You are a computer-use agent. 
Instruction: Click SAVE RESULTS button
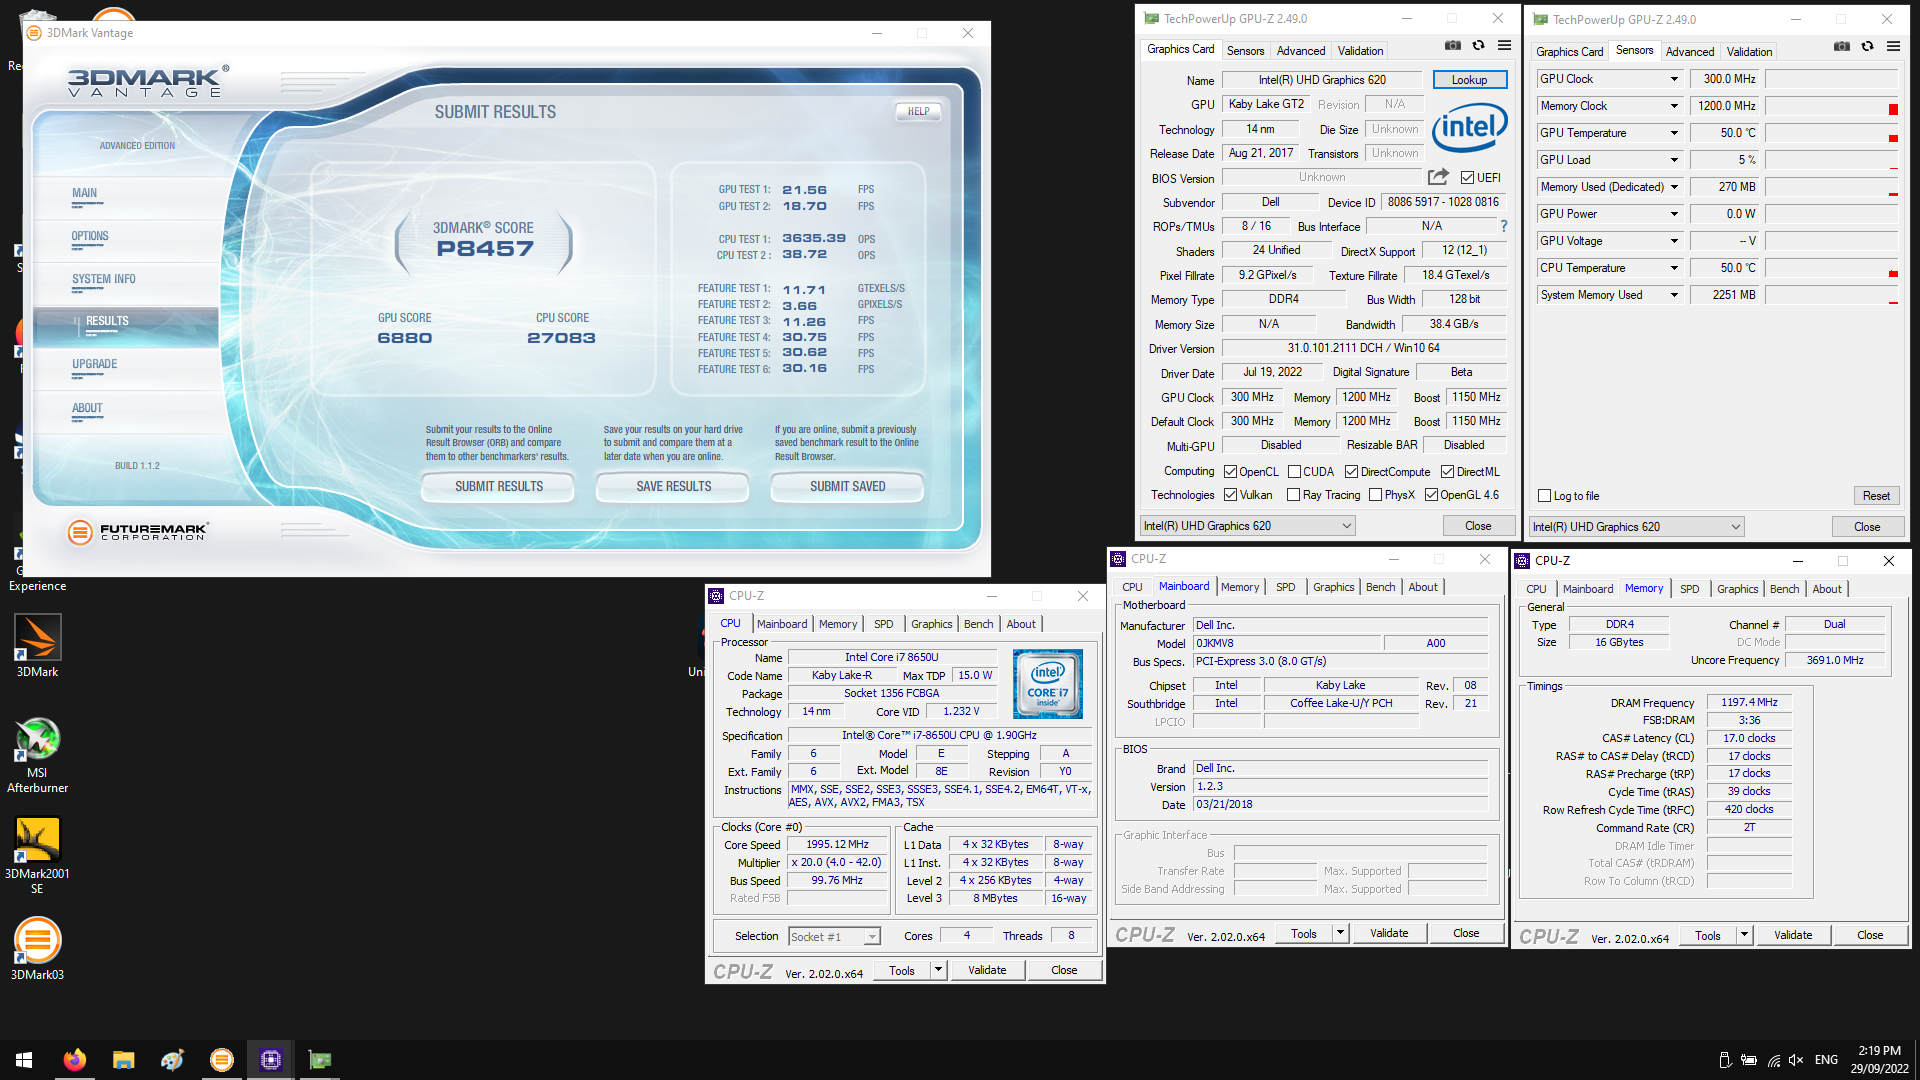(674, 486)
